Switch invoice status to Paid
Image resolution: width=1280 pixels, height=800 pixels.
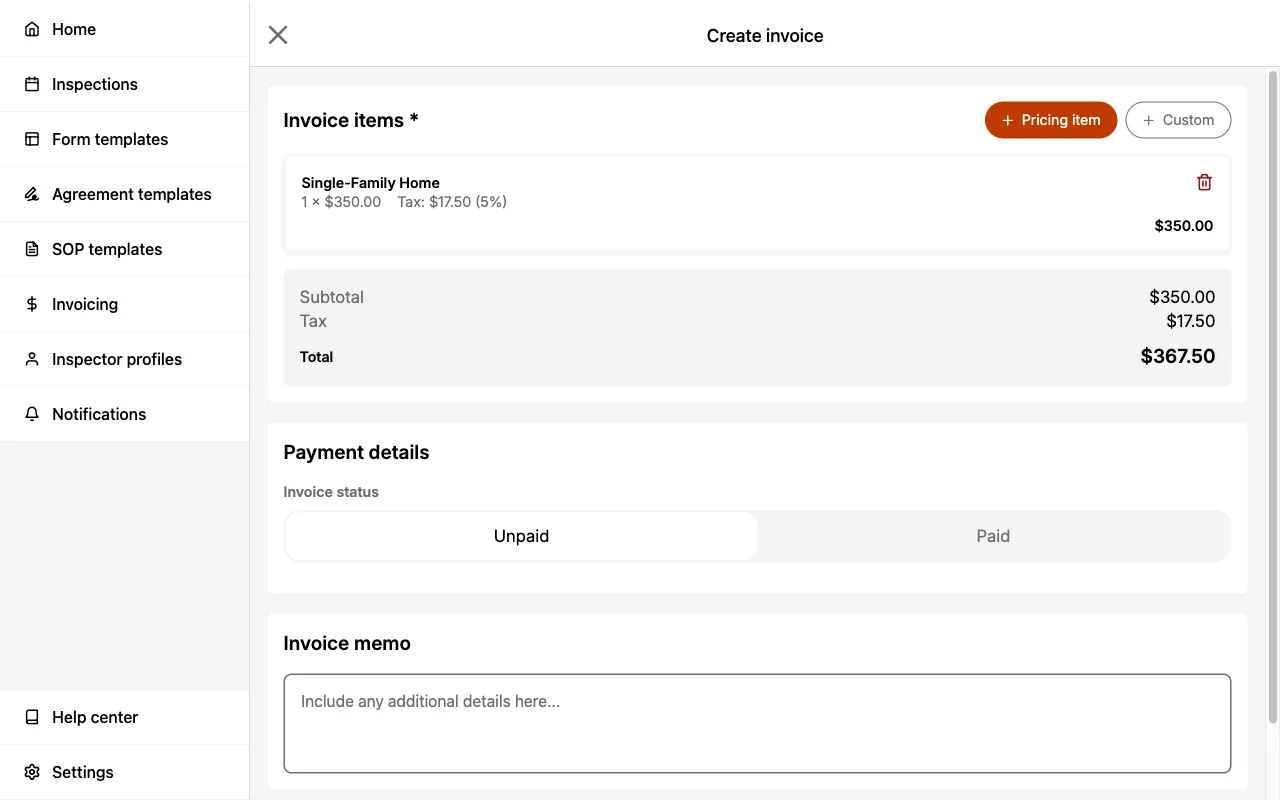(x=993, y=536)
